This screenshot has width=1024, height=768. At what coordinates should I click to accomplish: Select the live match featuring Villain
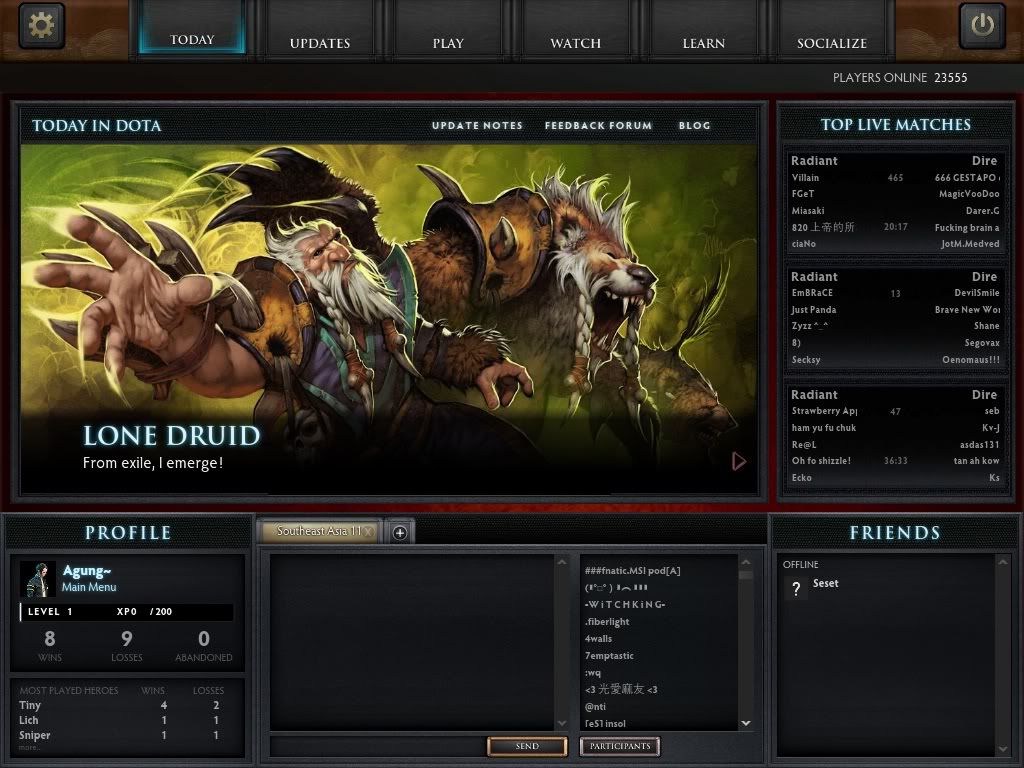[895, 202]
